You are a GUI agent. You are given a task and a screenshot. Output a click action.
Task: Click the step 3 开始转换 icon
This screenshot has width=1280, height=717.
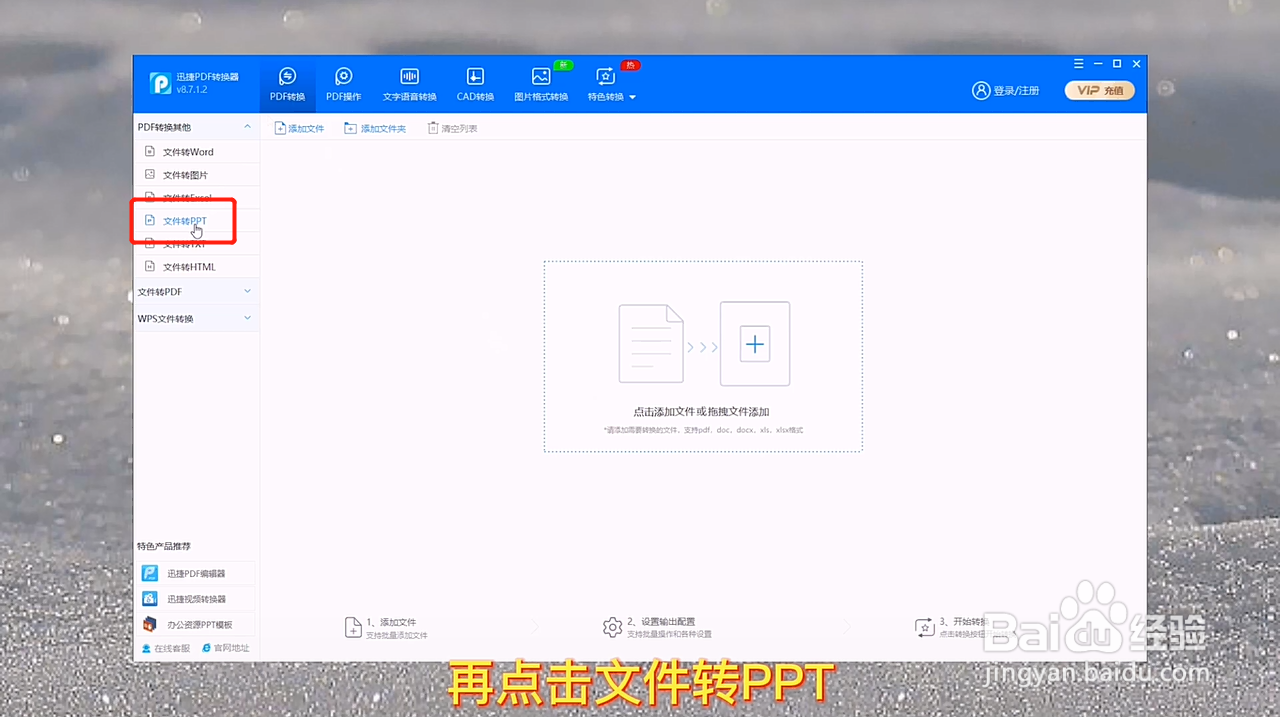924,627
